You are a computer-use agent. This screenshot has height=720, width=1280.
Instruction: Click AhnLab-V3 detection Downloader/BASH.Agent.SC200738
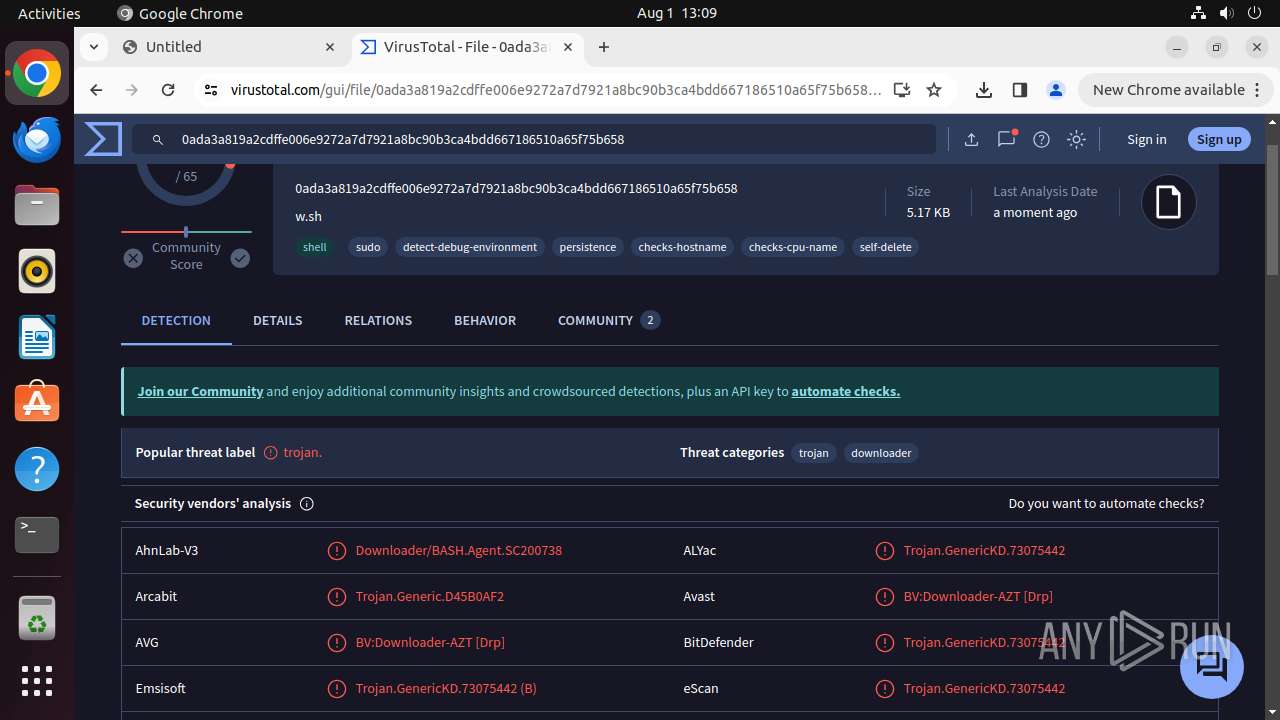point(459,551)
